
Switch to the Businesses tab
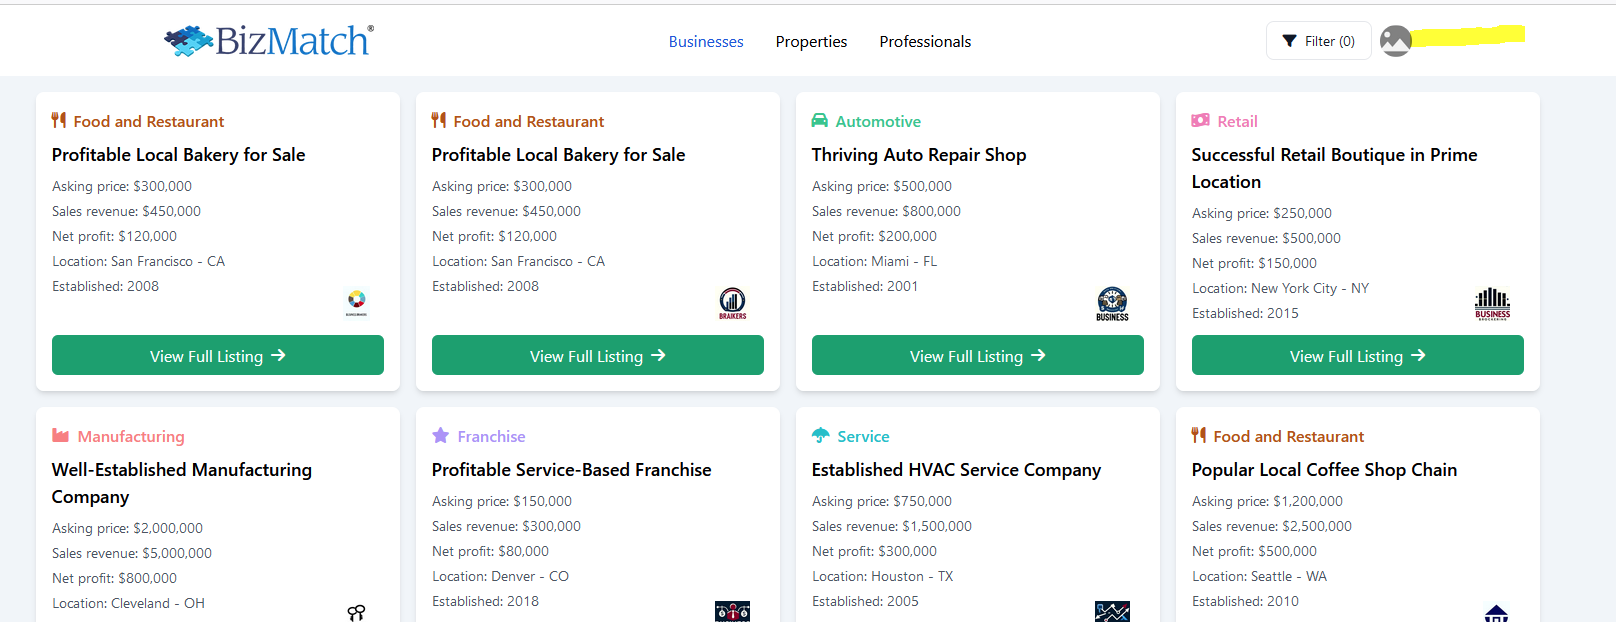pos(705,42)
